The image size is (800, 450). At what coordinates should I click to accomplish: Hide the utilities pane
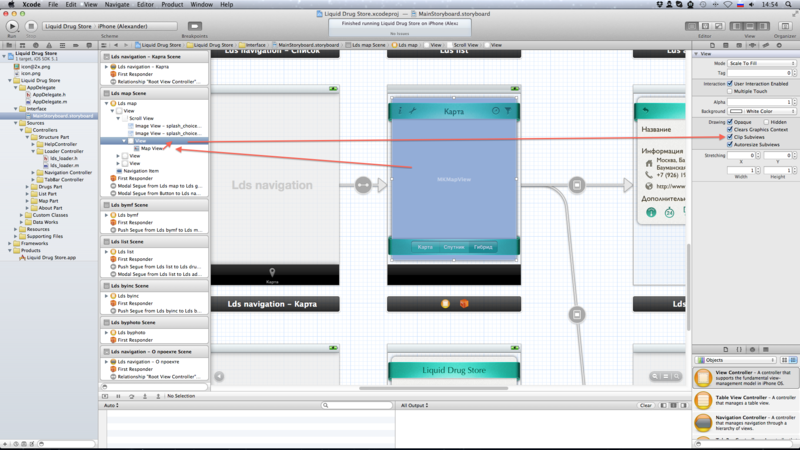pos(763,26)
